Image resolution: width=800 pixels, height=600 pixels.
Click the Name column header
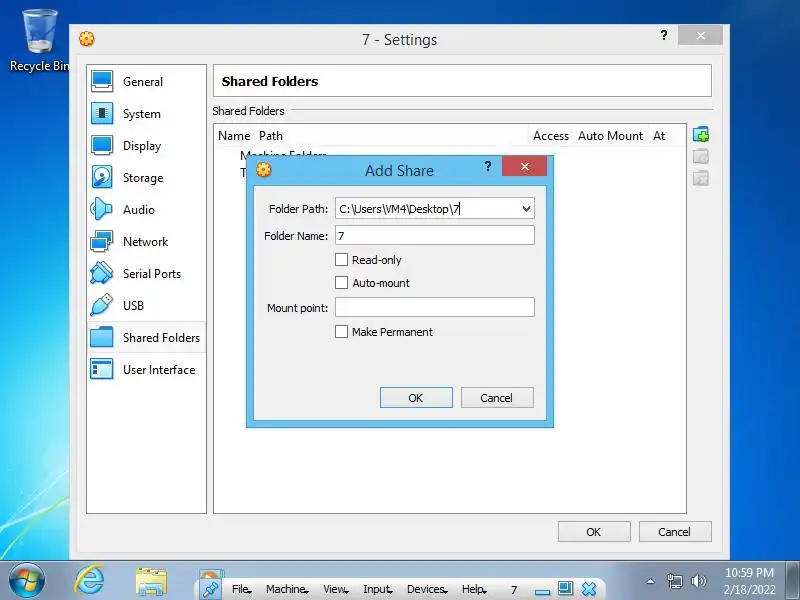[234, 136]
